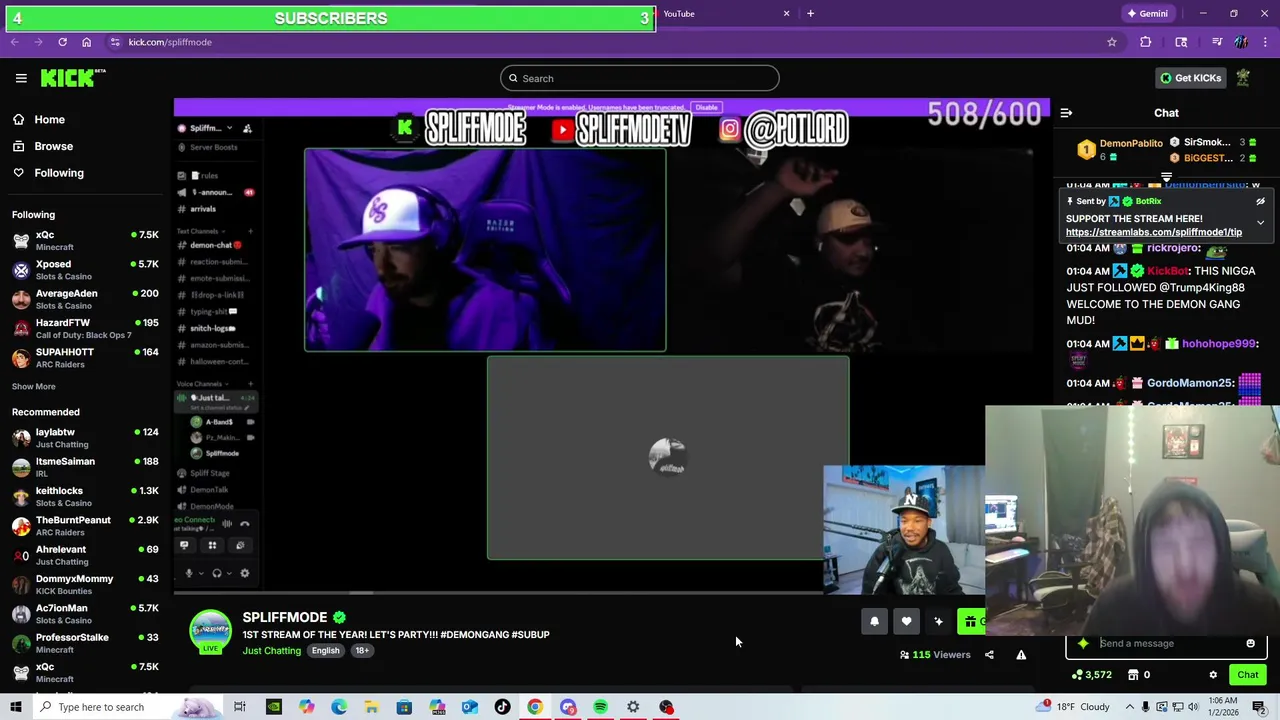Open Chrome media controls icon

[x=1216, y=42]
